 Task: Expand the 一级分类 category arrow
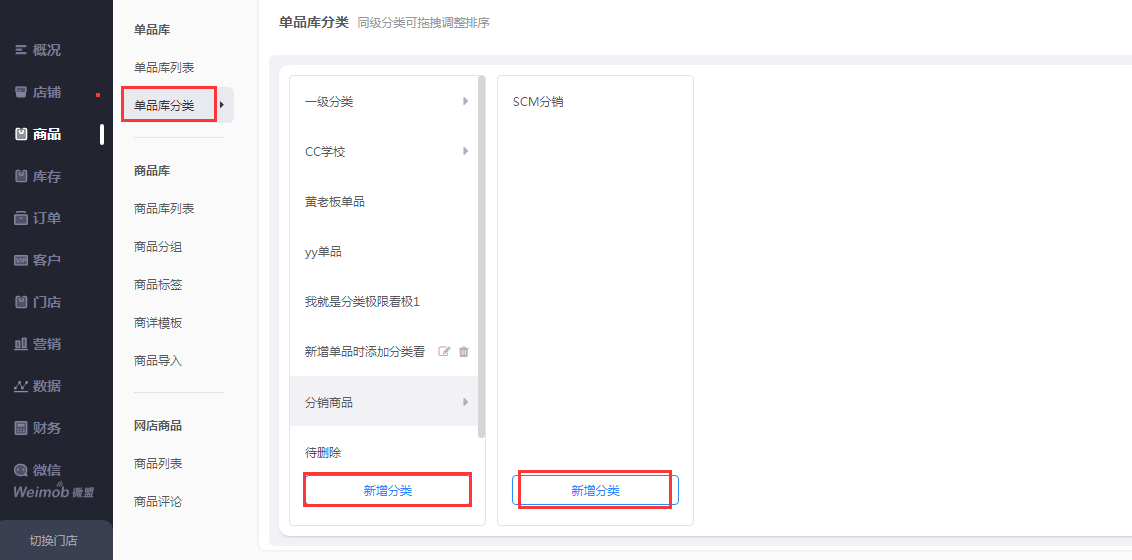point(466,101)
